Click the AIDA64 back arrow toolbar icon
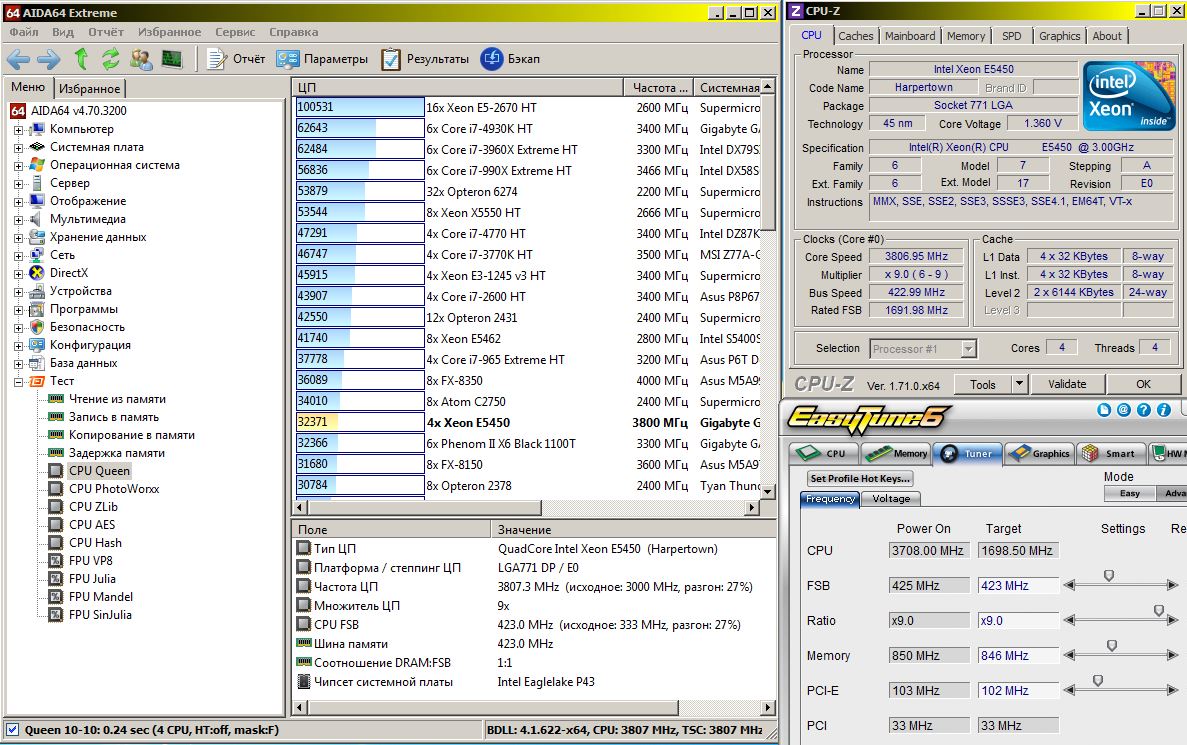The height and width of the screenshot is (745, 1187). [x=18, y=59]
